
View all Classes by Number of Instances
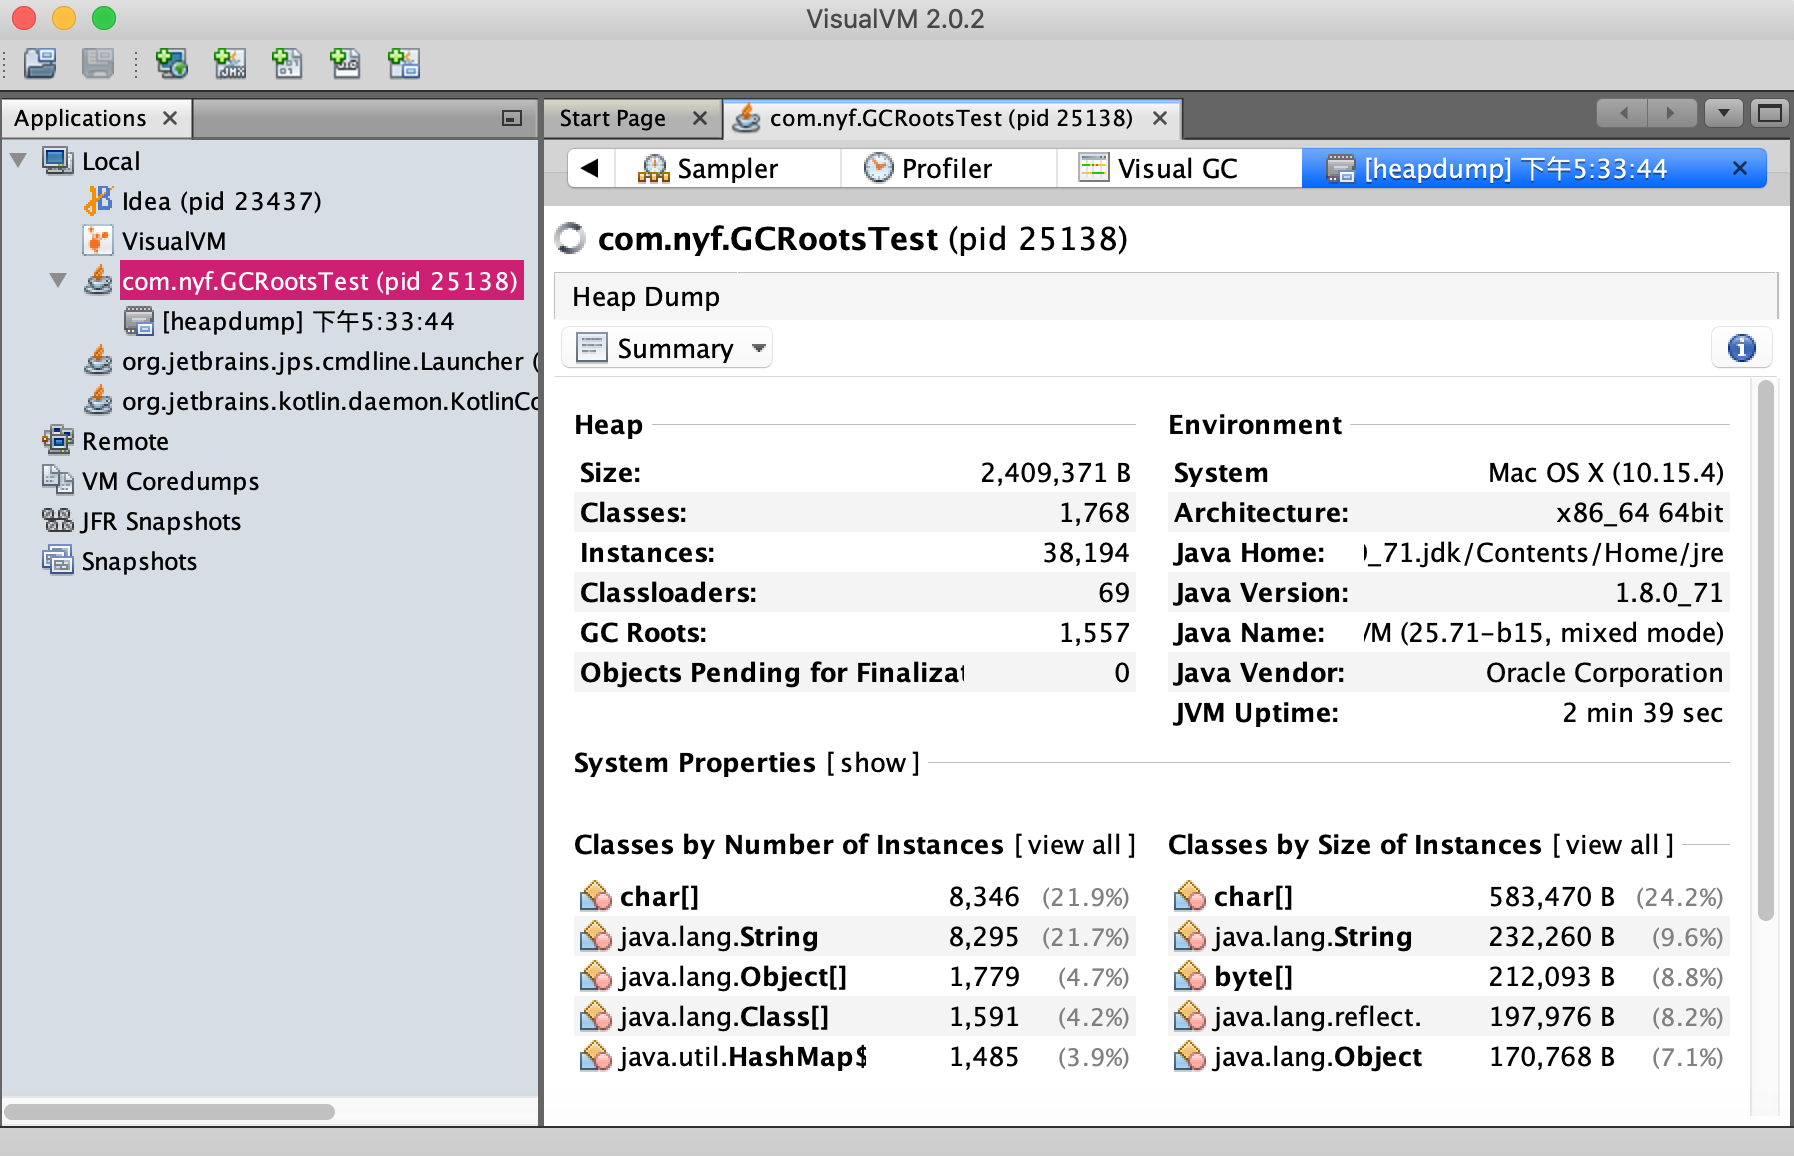(1075, 845)
